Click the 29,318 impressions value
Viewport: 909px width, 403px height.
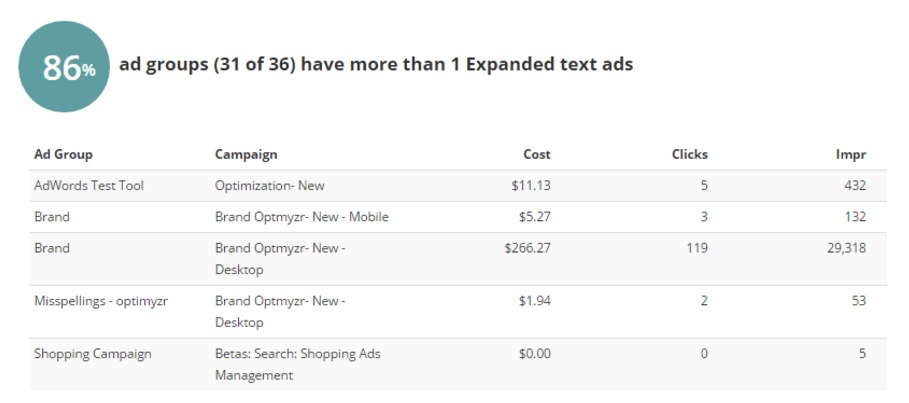[846, 248]
